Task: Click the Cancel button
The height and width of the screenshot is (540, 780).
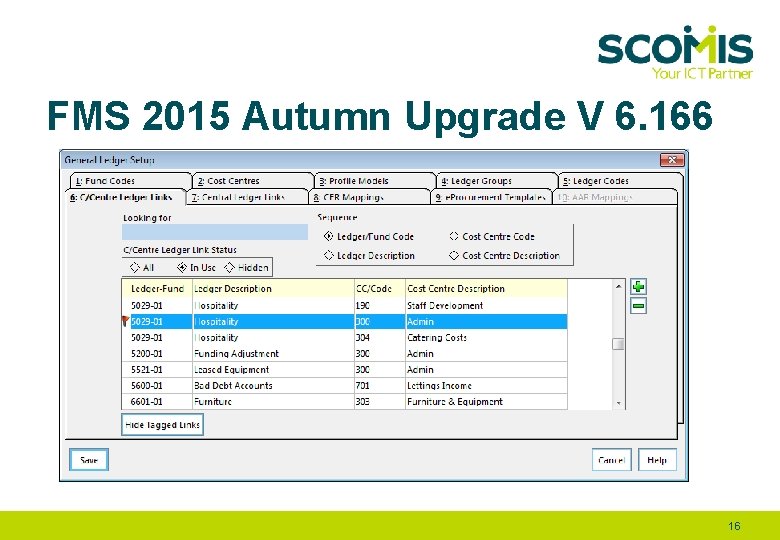Action: point(611,460)
